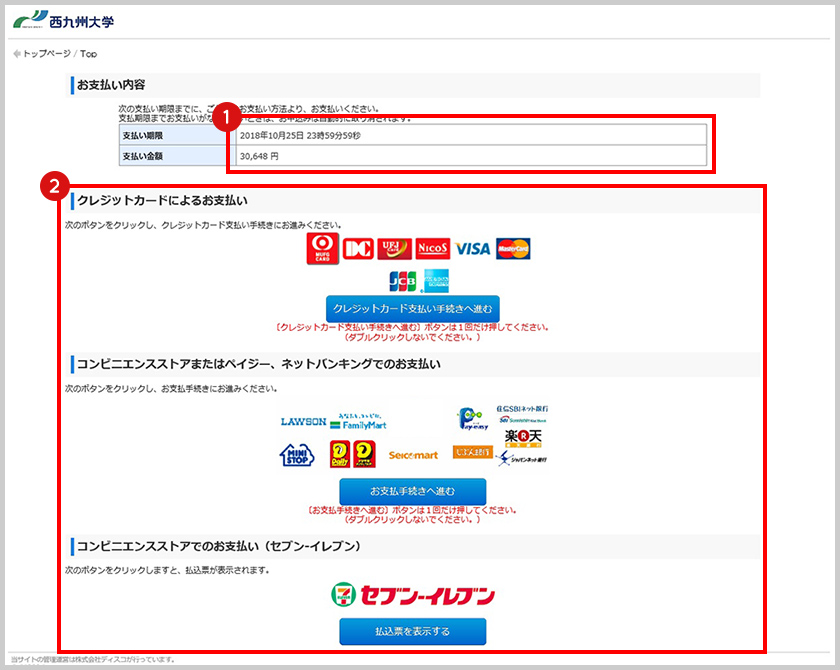Click the セブン-イレブン logo
This screenshot has height=670, width=840.
[x=412, y=595]
